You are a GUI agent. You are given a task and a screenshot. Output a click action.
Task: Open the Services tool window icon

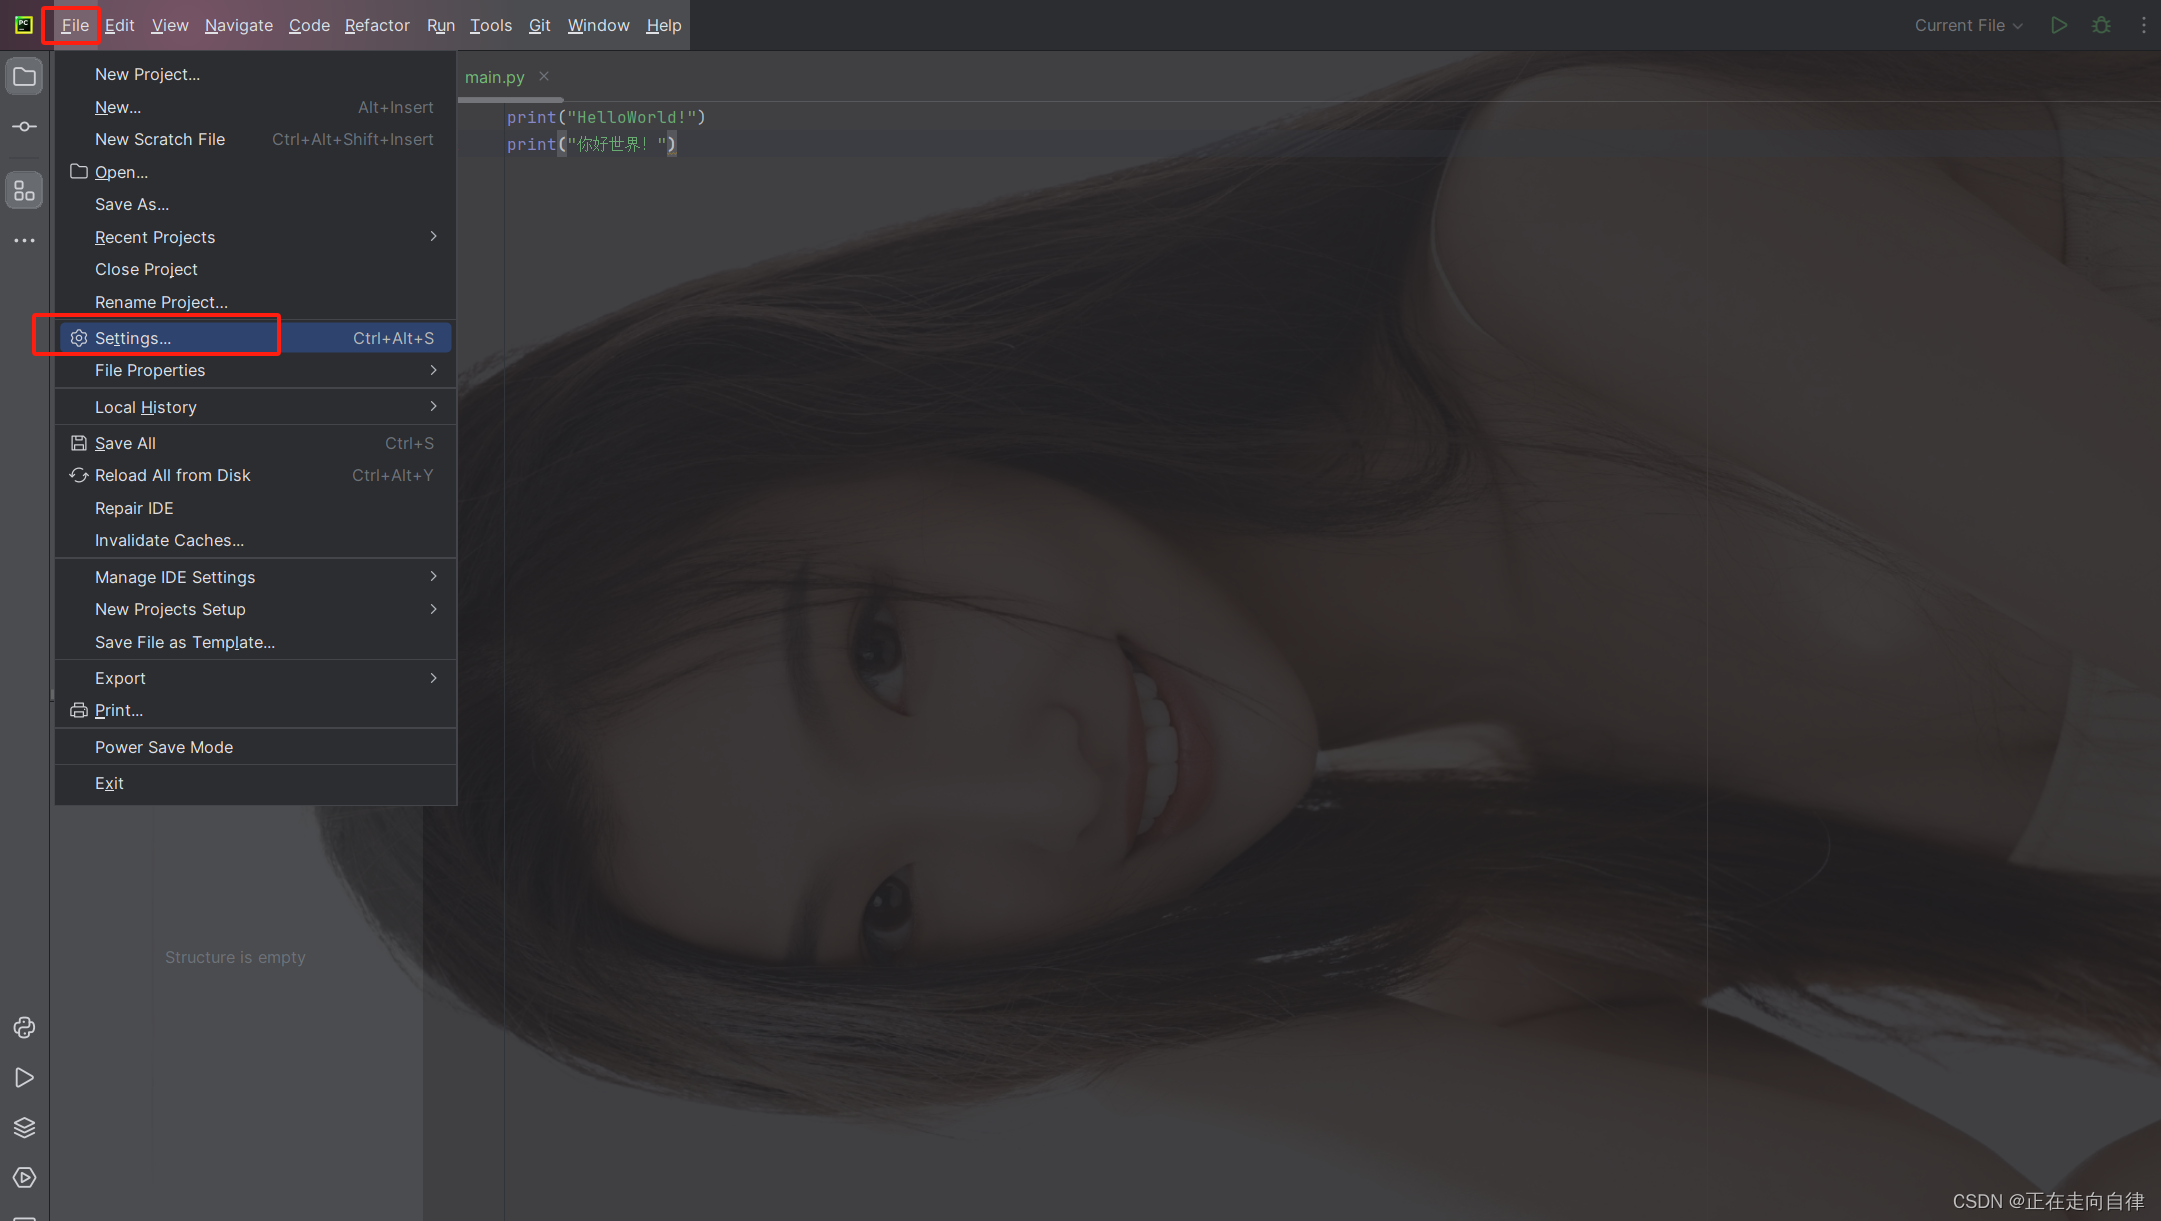click(24, 1178)
